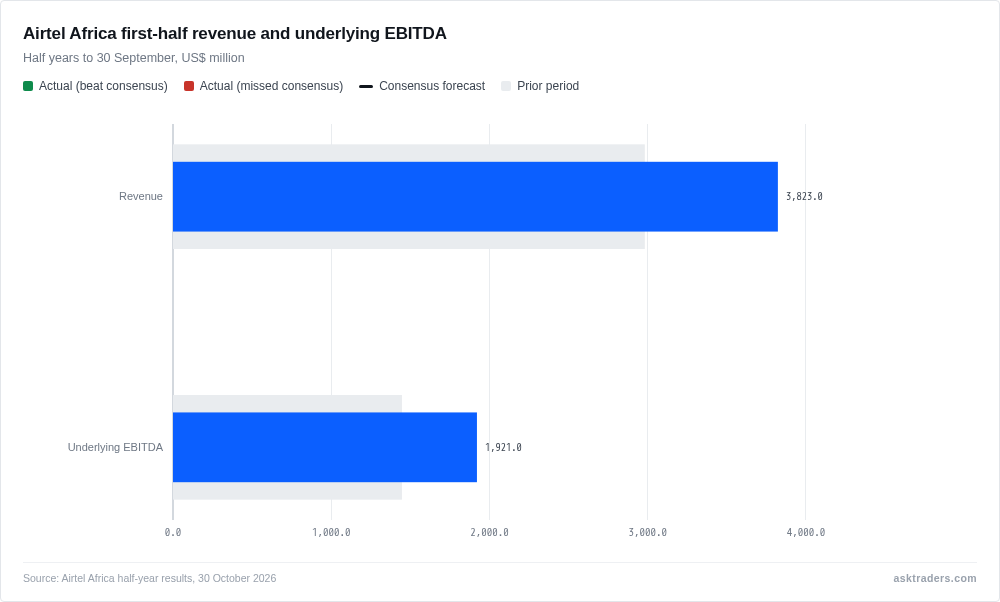Toggle the Prior period legend label
Image resolution: width=1000 pixels, height=602 pixels.
coord(548,86)
